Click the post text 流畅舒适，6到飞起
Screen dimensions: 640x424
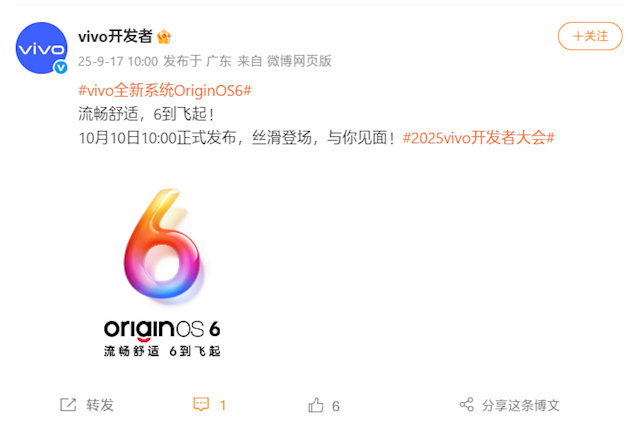tap(146, 114)
